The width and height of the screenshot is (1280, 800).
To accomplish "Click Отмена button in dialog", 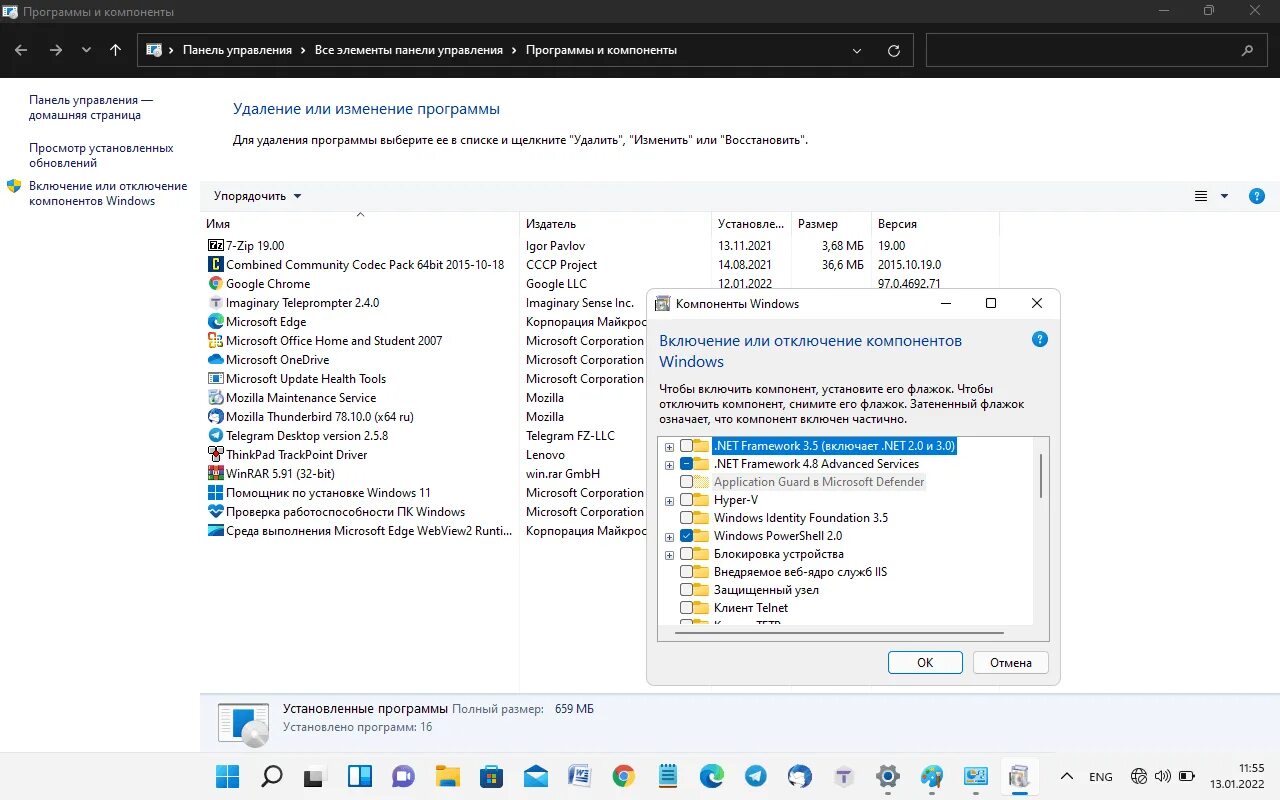I will 1011,662.
